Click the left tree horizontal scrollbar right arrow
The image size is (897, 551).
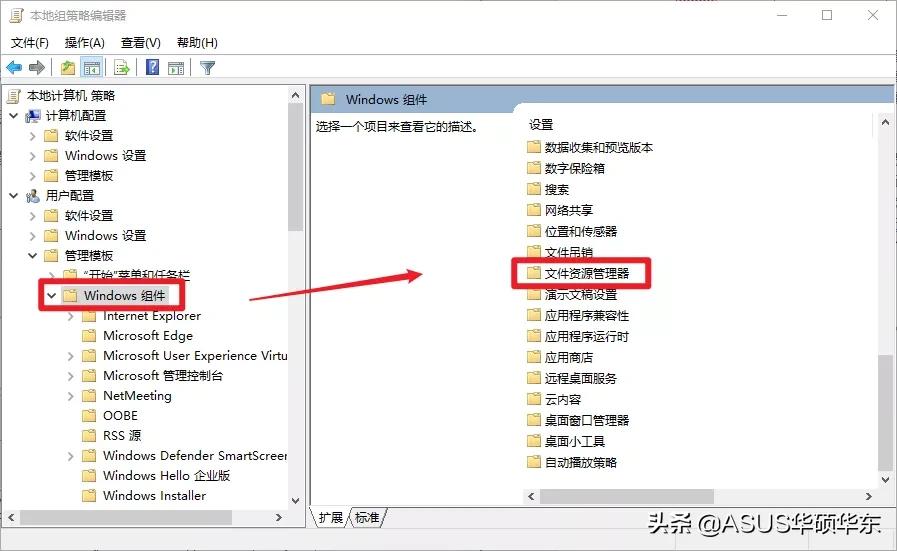tap(279, 517)
